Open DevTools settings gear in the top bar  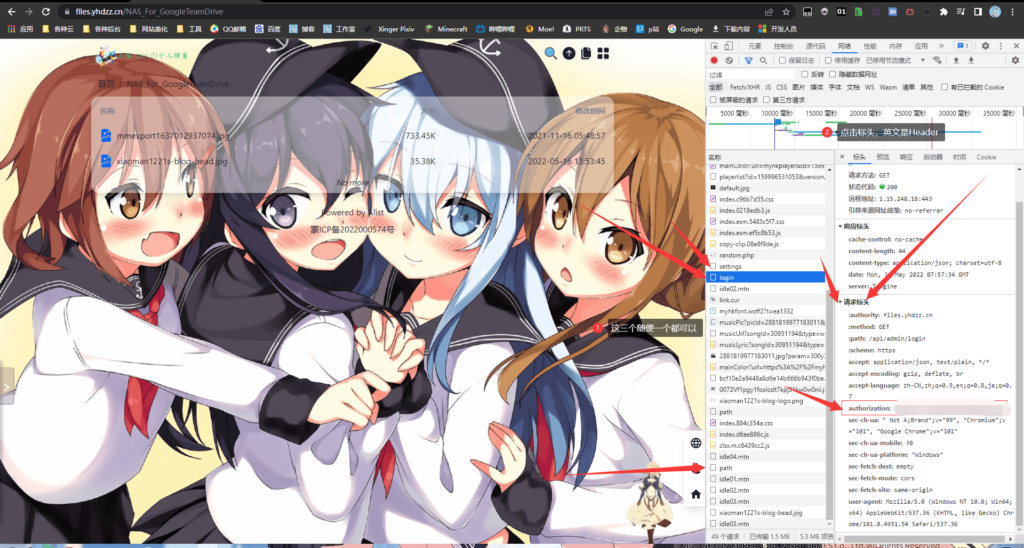(985, 46)
